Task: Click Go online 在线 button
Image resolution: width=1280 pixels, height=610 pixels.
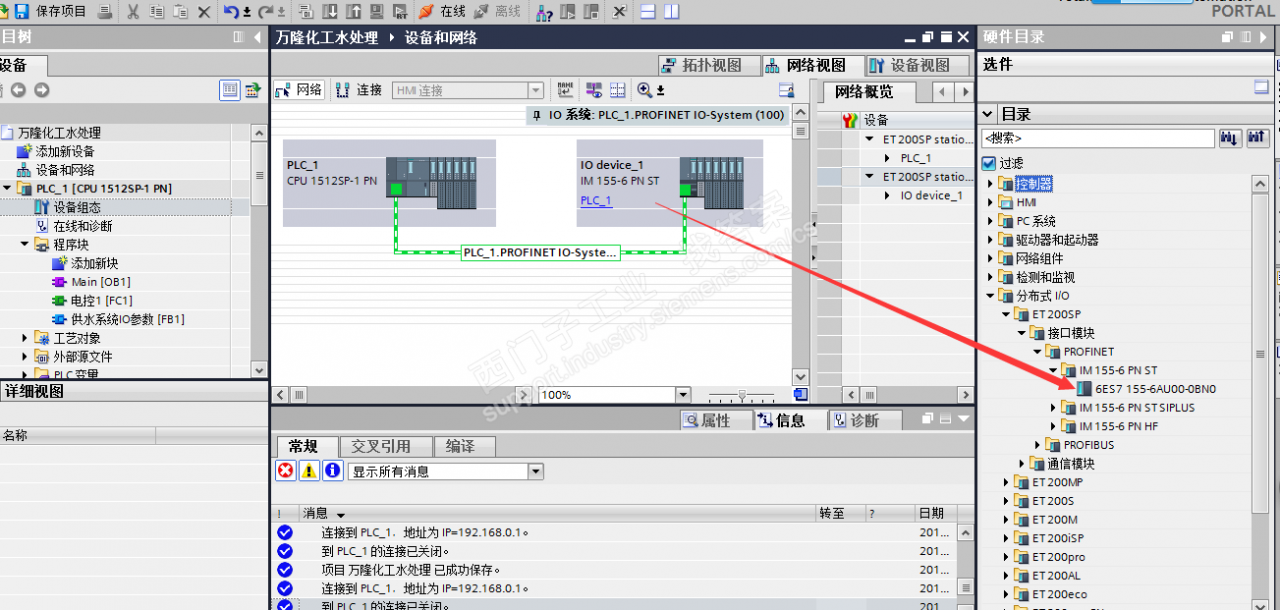Action: pos(442,12)
